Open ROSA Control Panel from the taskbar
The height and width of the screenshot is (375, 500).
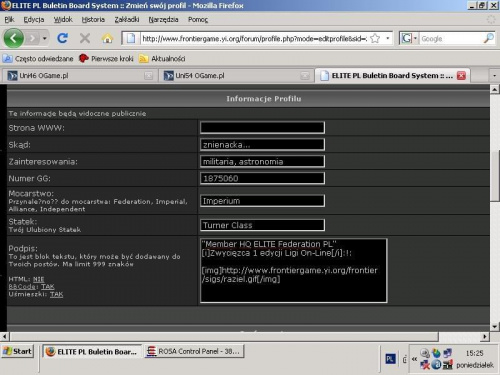(194, 352)
